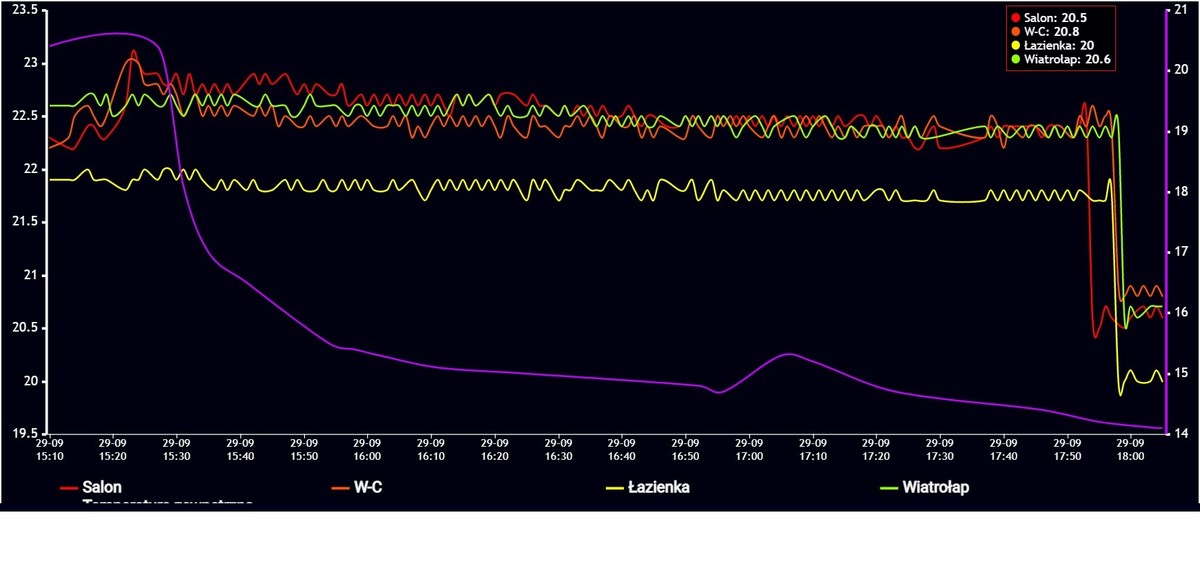Select the green dot beside Wiatrołap: 20.6

(1016, 60)
